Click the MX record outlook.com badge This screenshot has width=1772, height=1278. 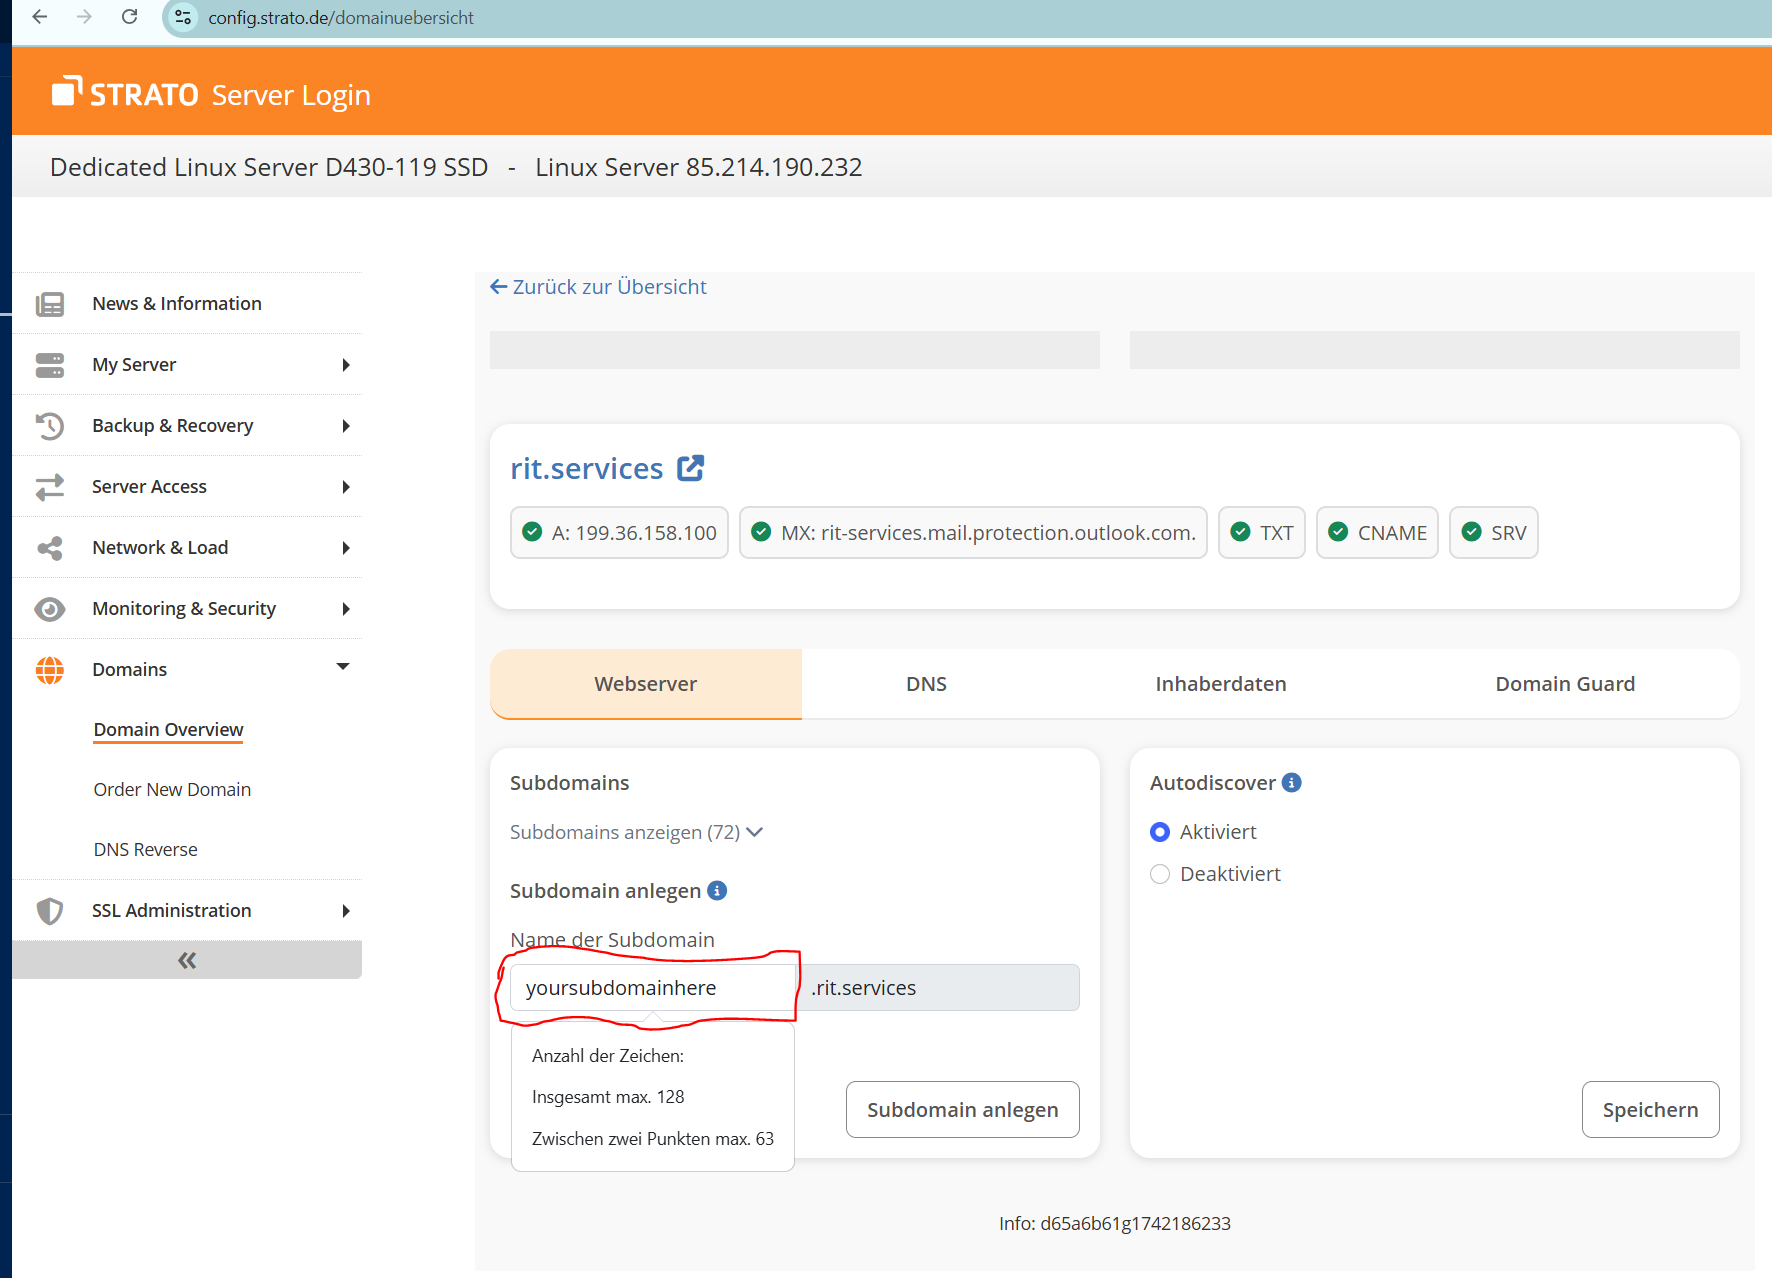click(x=974, y=533)
